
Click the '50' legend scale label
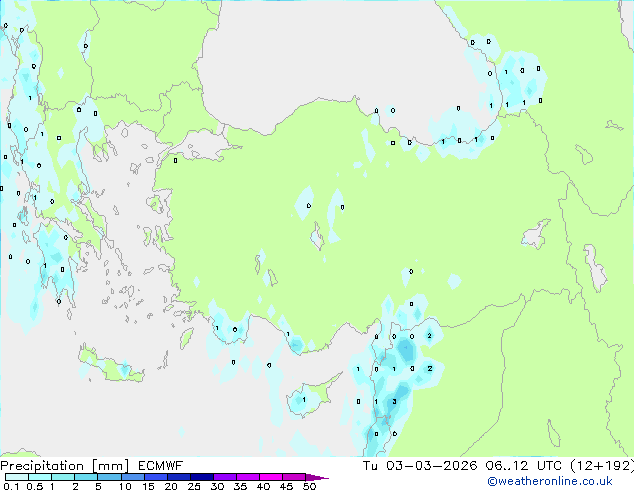coord(309,486)
